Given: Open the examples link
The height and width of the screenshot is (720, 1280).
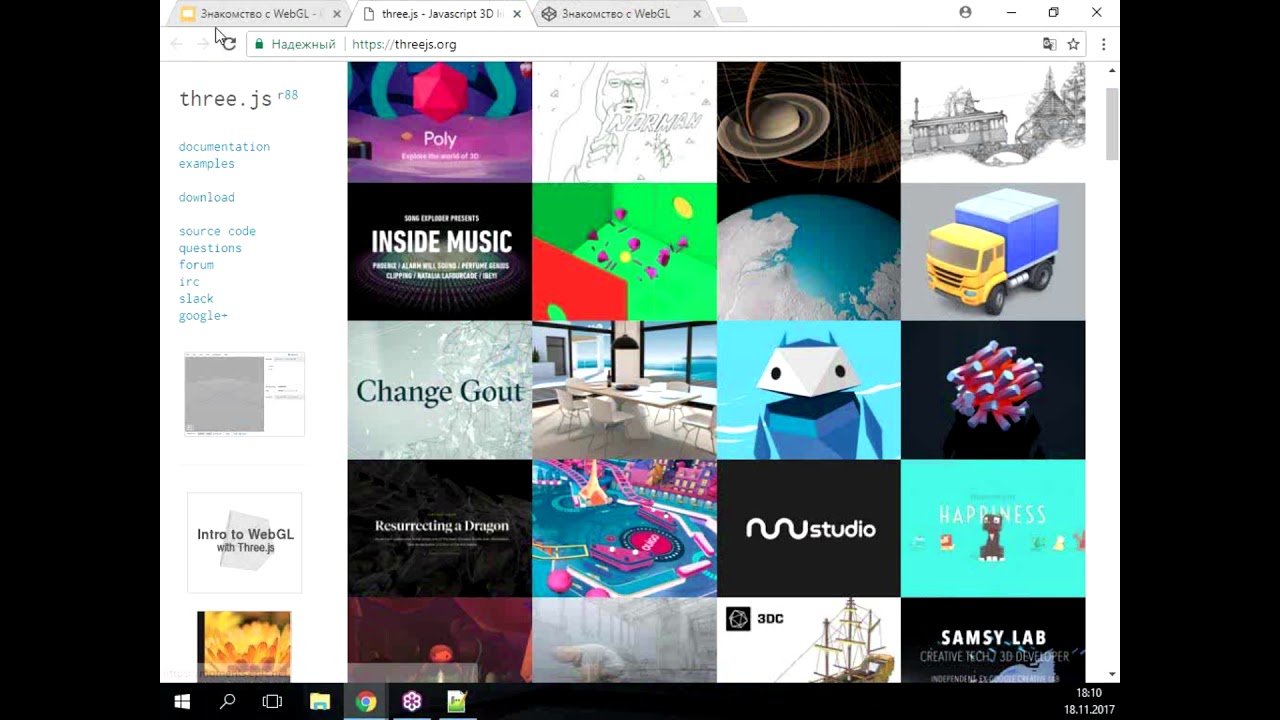Looking at the screenshot, I should (207, 164).
